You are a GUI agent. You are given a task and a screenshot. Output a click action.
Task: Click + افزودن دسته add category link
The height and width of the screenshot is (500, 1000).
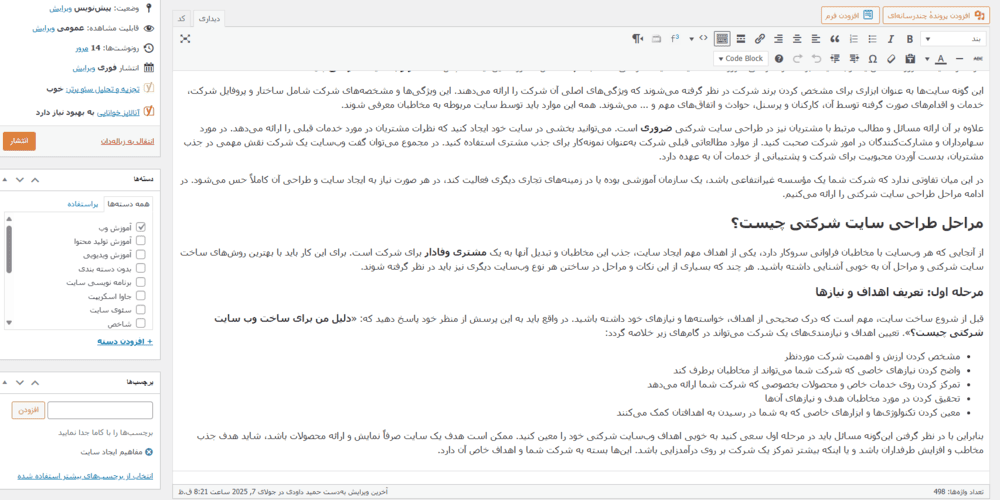pyautogui.click(x=125, y=341)
